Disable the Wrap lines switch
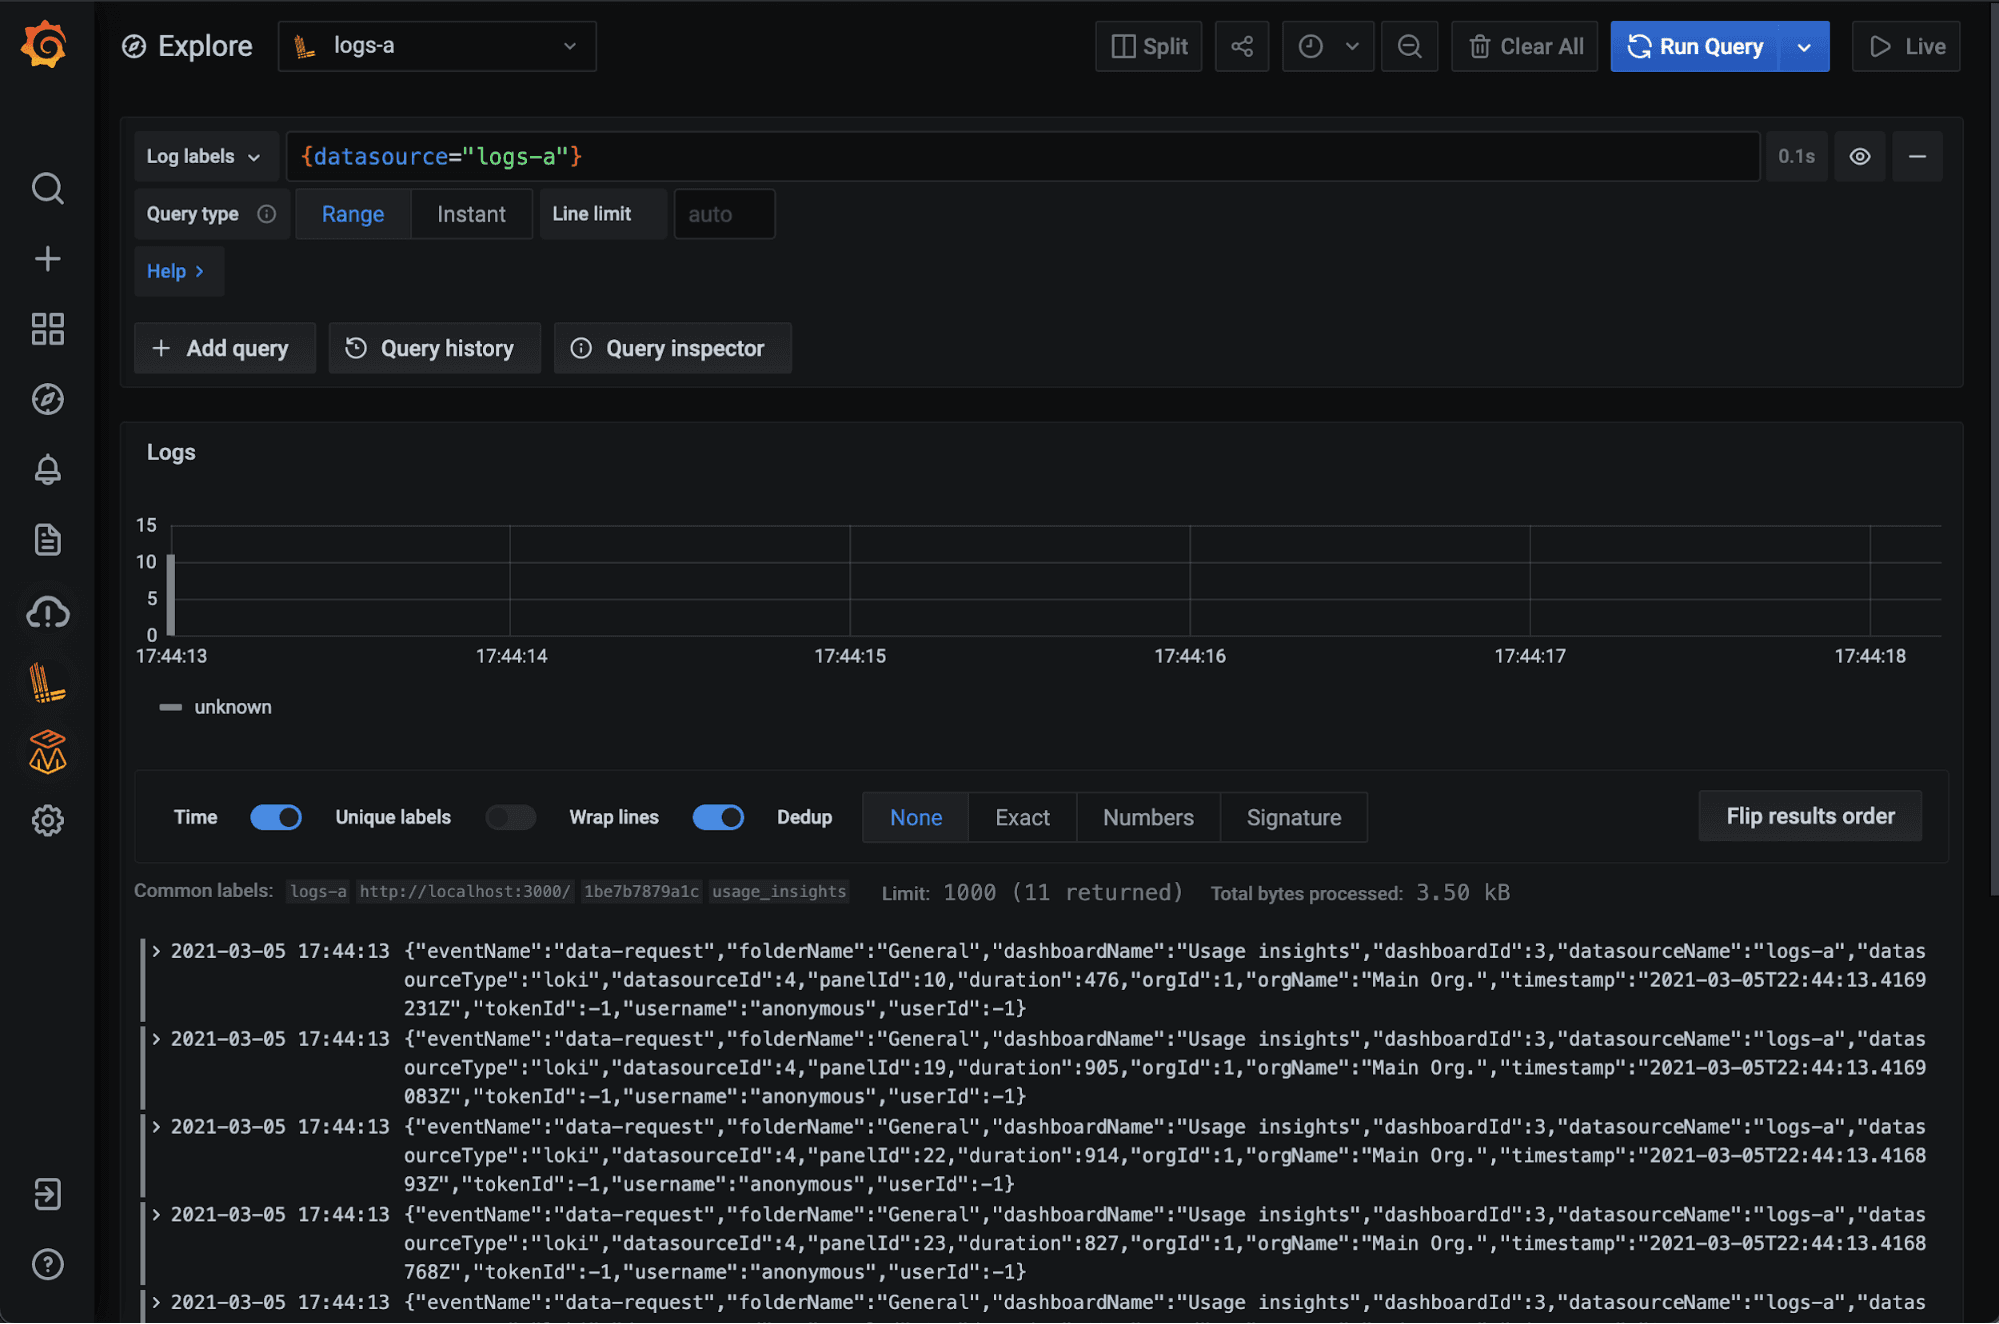 click(718, 817)
